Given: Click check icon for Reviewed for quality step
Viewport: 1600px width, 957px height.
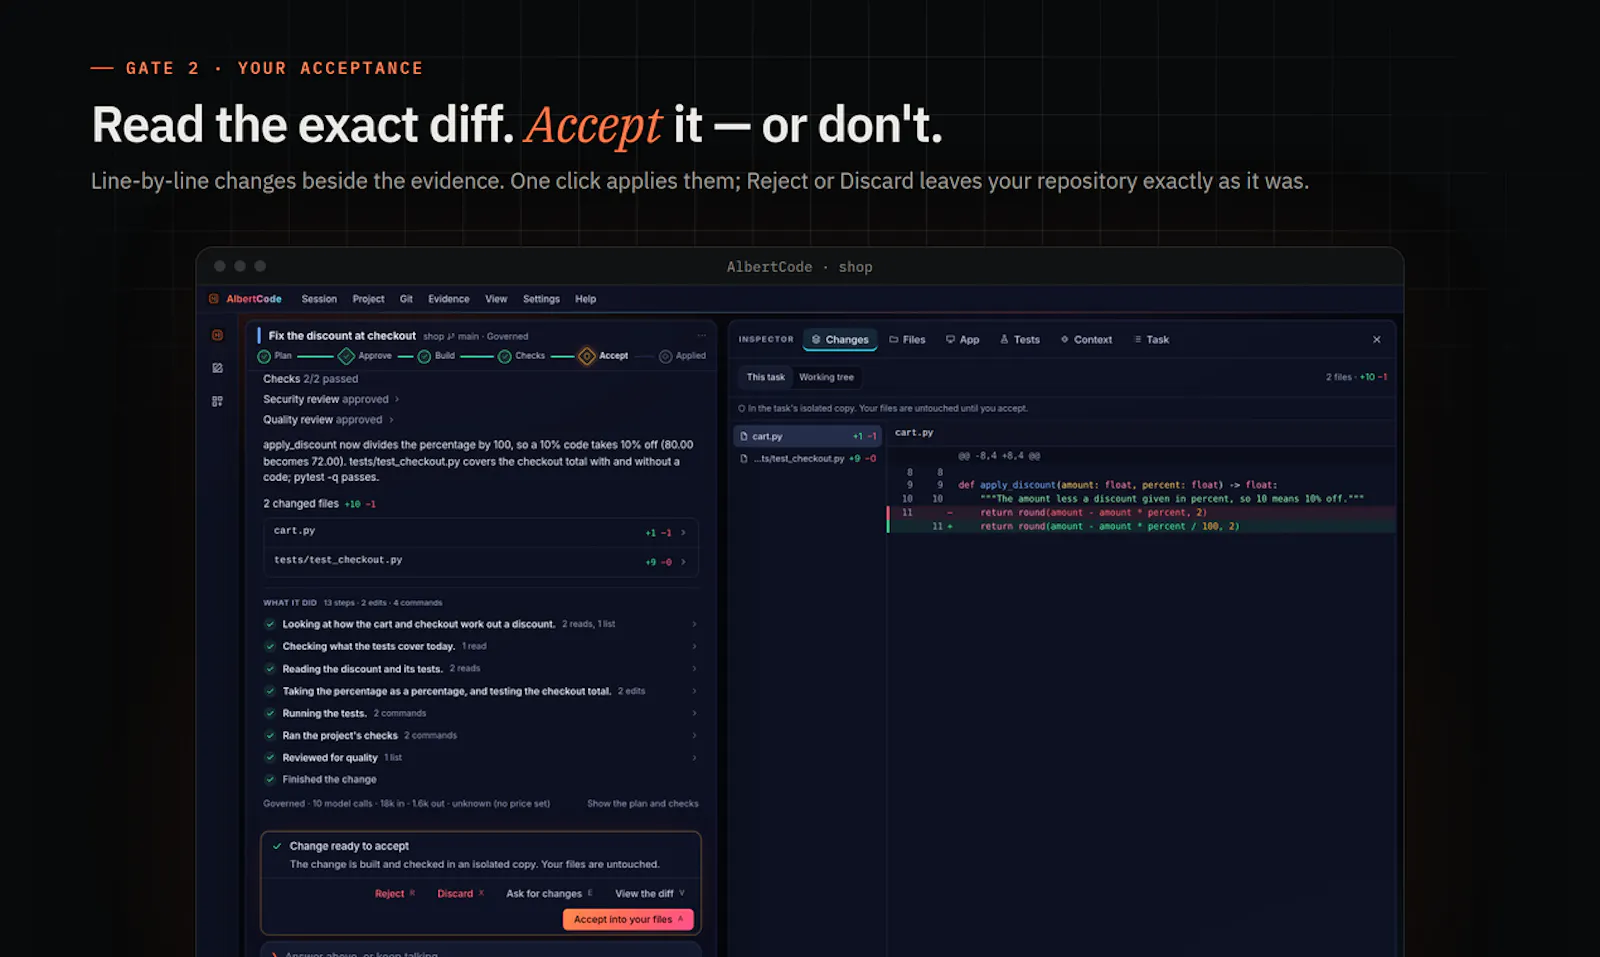Looking at the screenshot, I should (x=270, y=757).
